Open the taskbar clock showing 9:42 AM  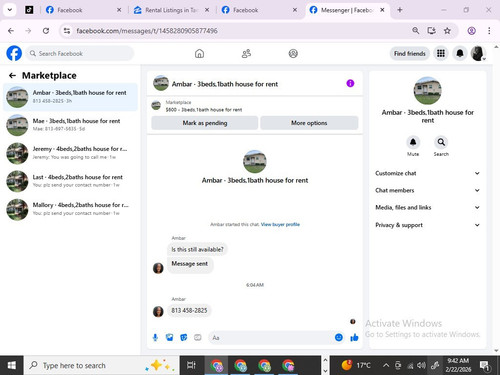click(x=458, y=365)
